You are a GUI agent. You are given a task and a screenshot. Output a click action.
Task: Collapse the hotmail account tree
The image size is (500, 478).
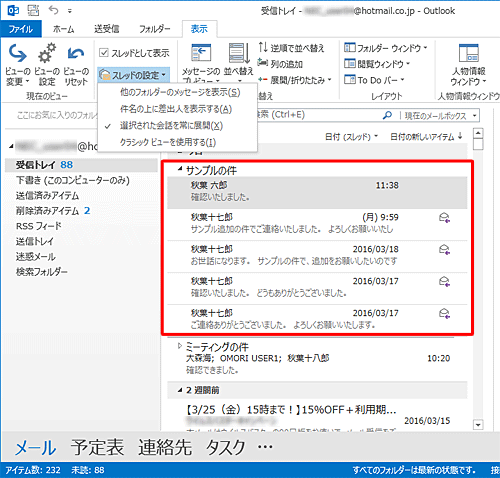click(11, 146)
